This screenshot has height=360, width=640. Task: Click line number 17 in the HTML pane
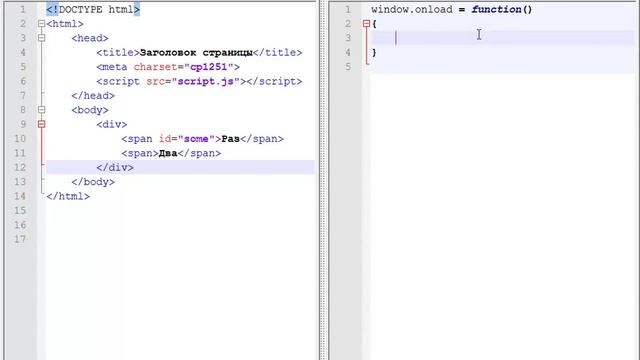20,239
